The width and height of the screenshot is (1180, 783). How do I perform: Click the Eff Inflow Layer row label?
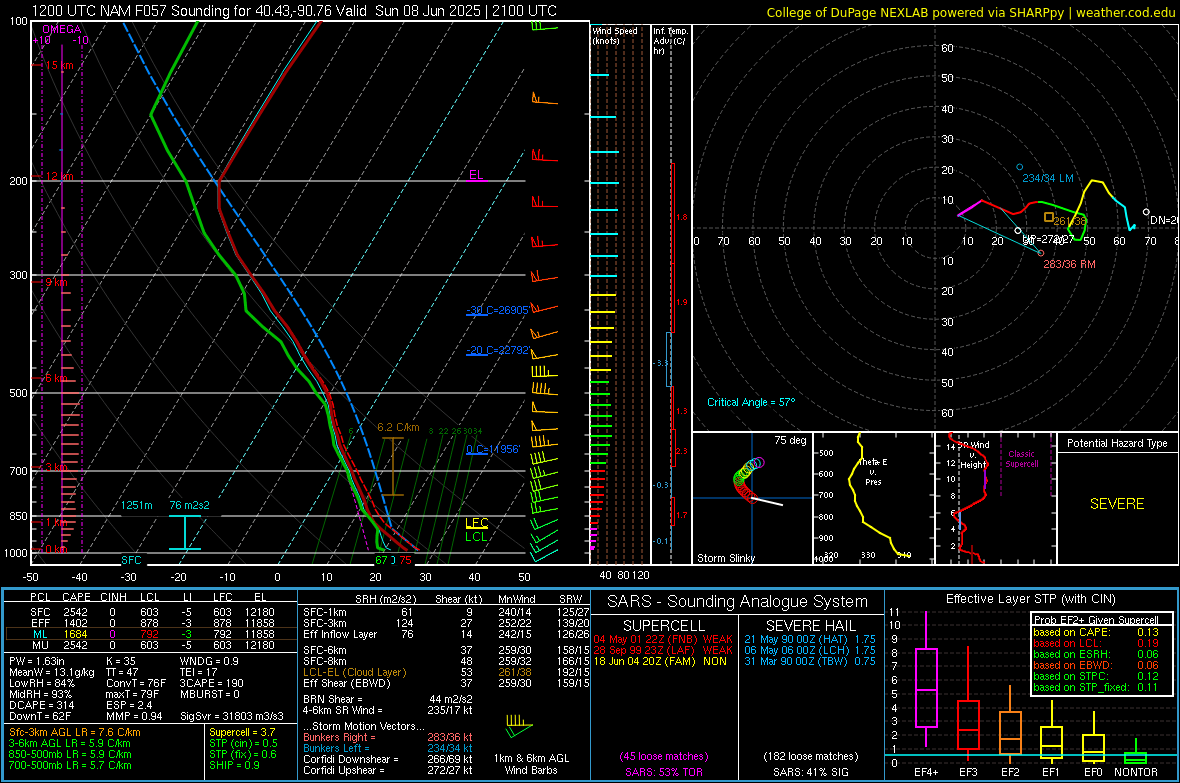coord(340,634)
